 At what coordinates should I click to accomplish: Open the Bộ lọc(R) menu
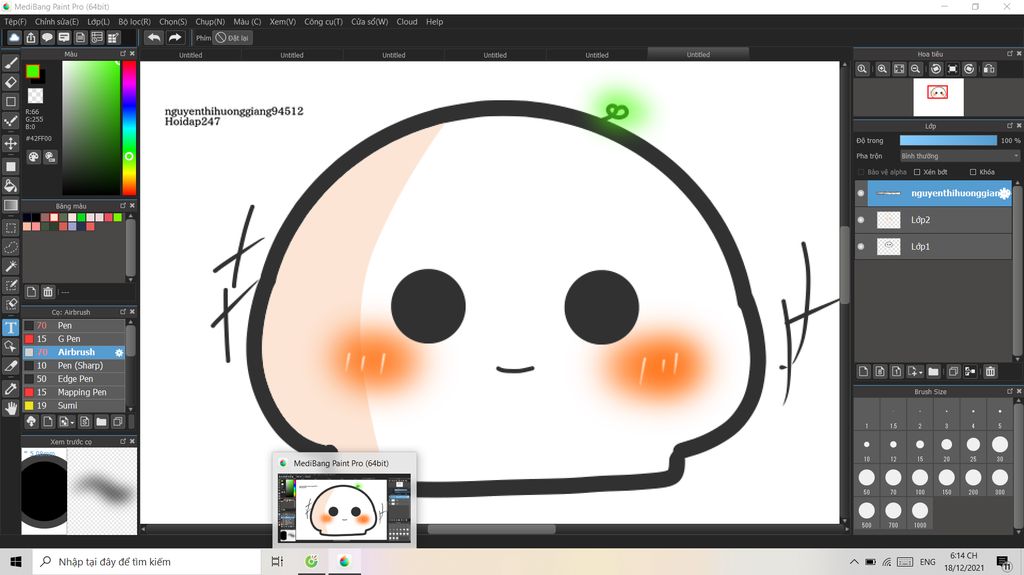135,22
